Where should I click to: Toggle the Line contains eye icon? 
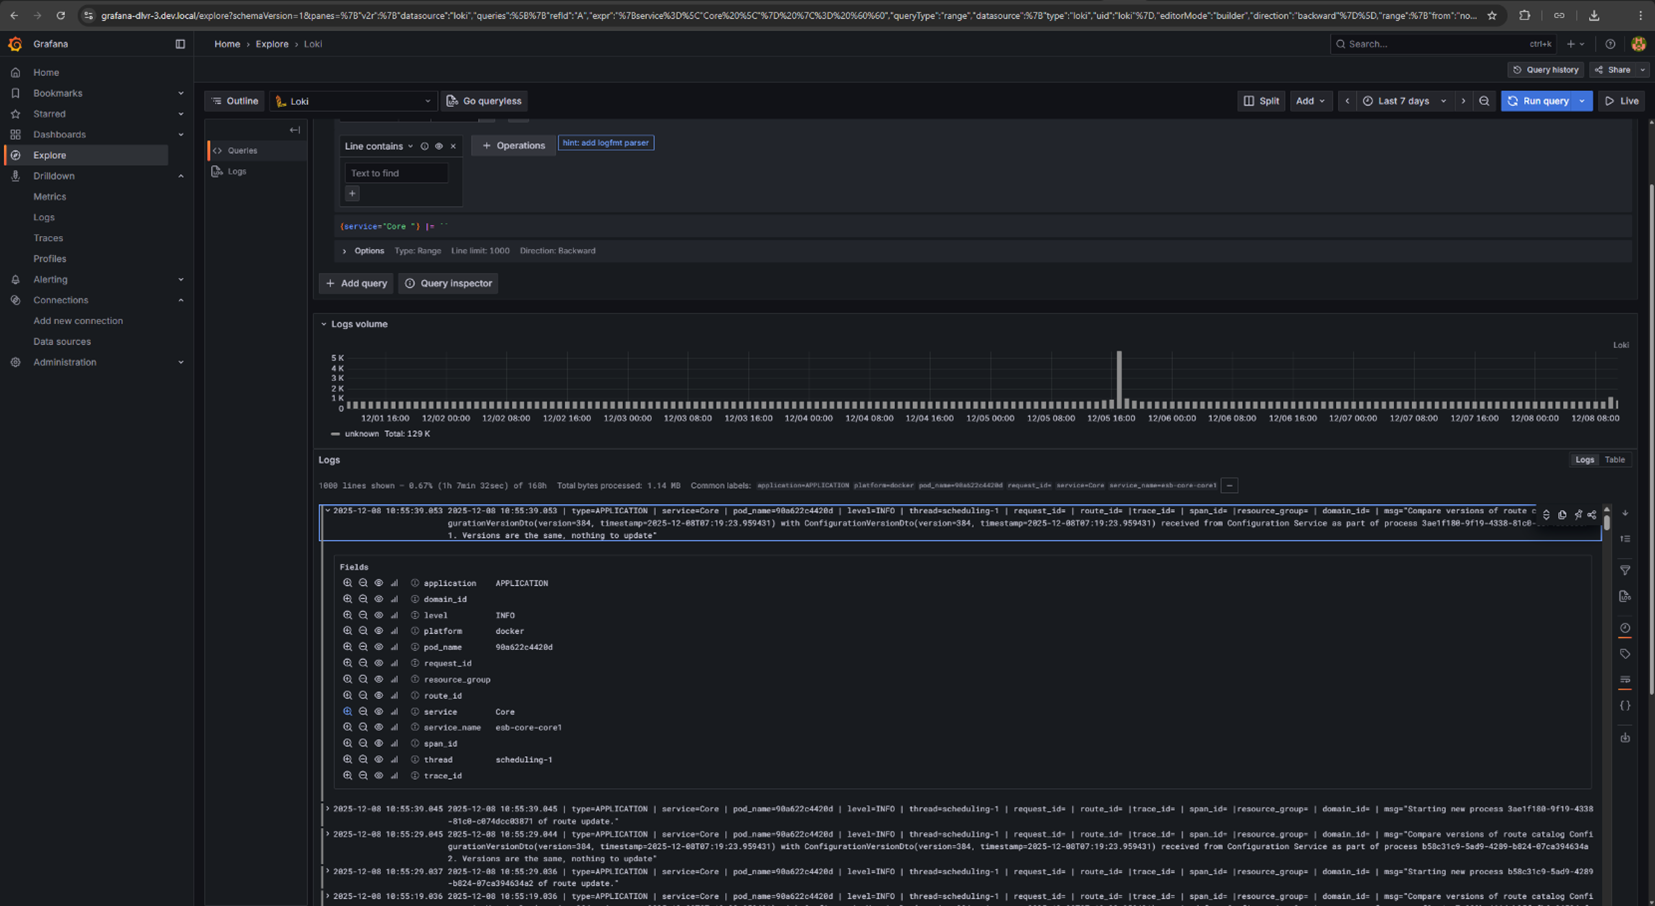[x=439, y=146]
